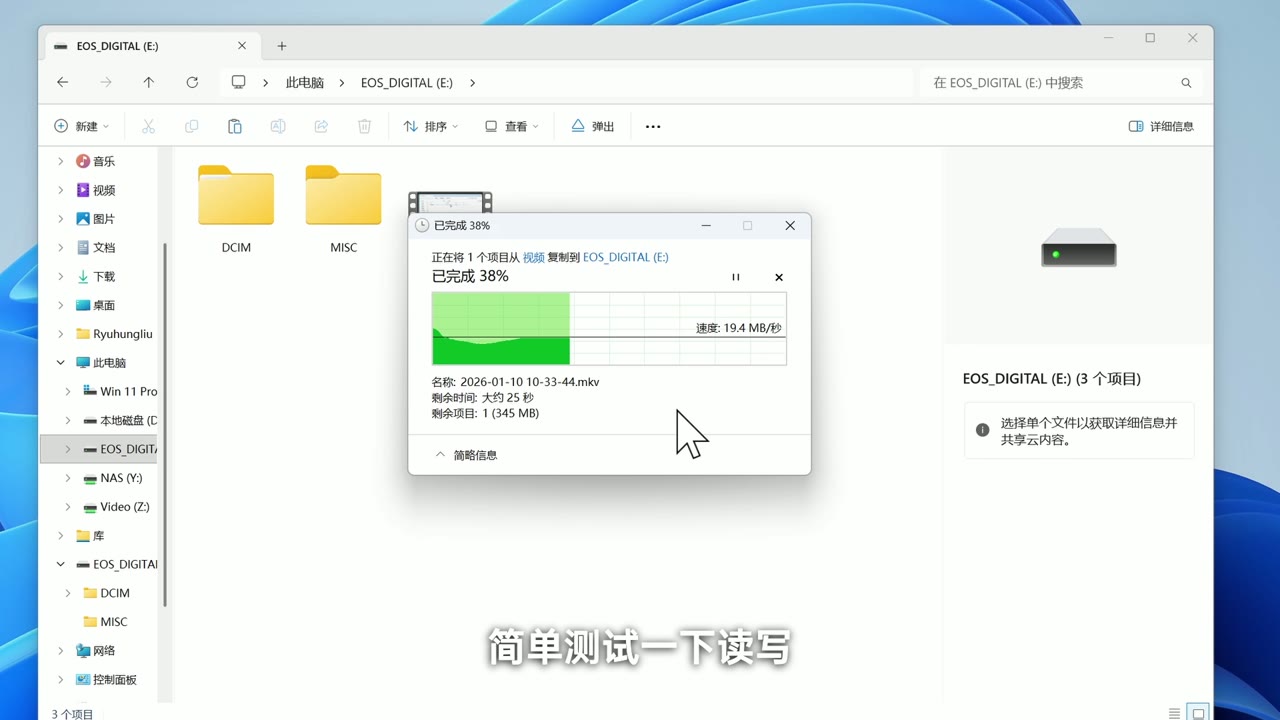Click the share icon in toolbar

pos(321,126)
